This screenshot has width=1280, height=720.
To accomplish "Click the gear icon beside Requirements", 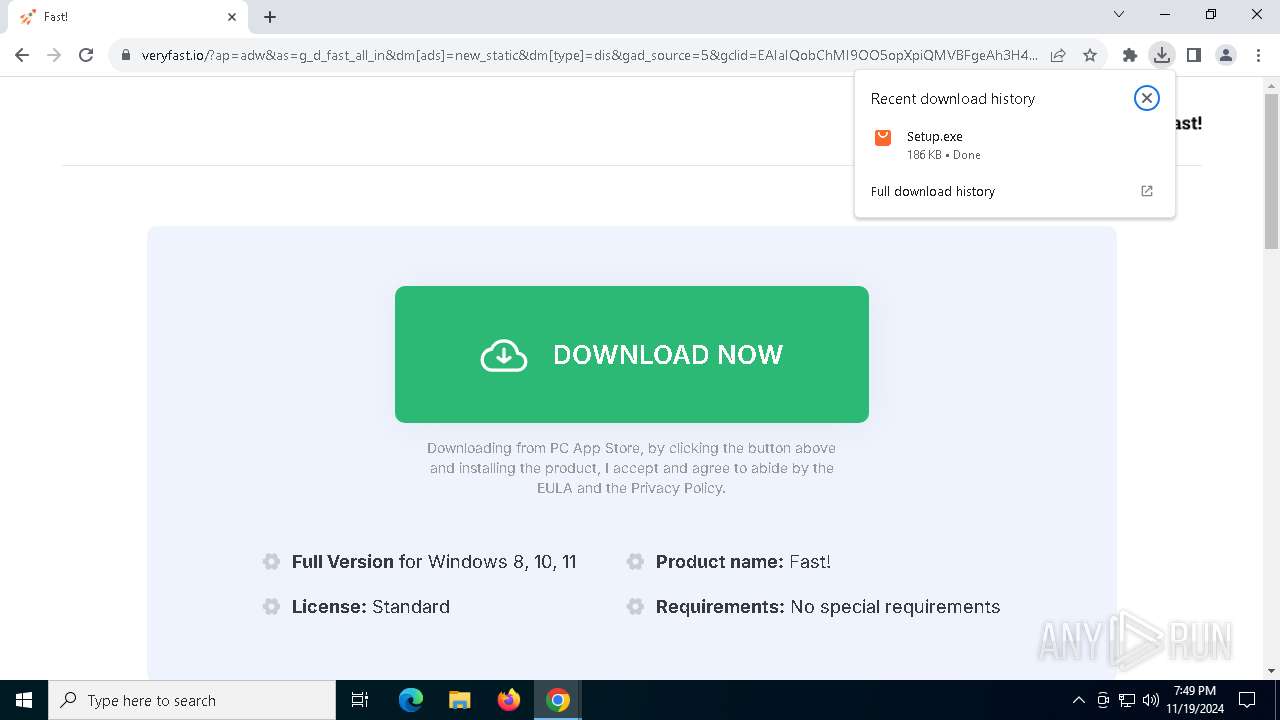I will pyautogui.click(x=635, y=607).
